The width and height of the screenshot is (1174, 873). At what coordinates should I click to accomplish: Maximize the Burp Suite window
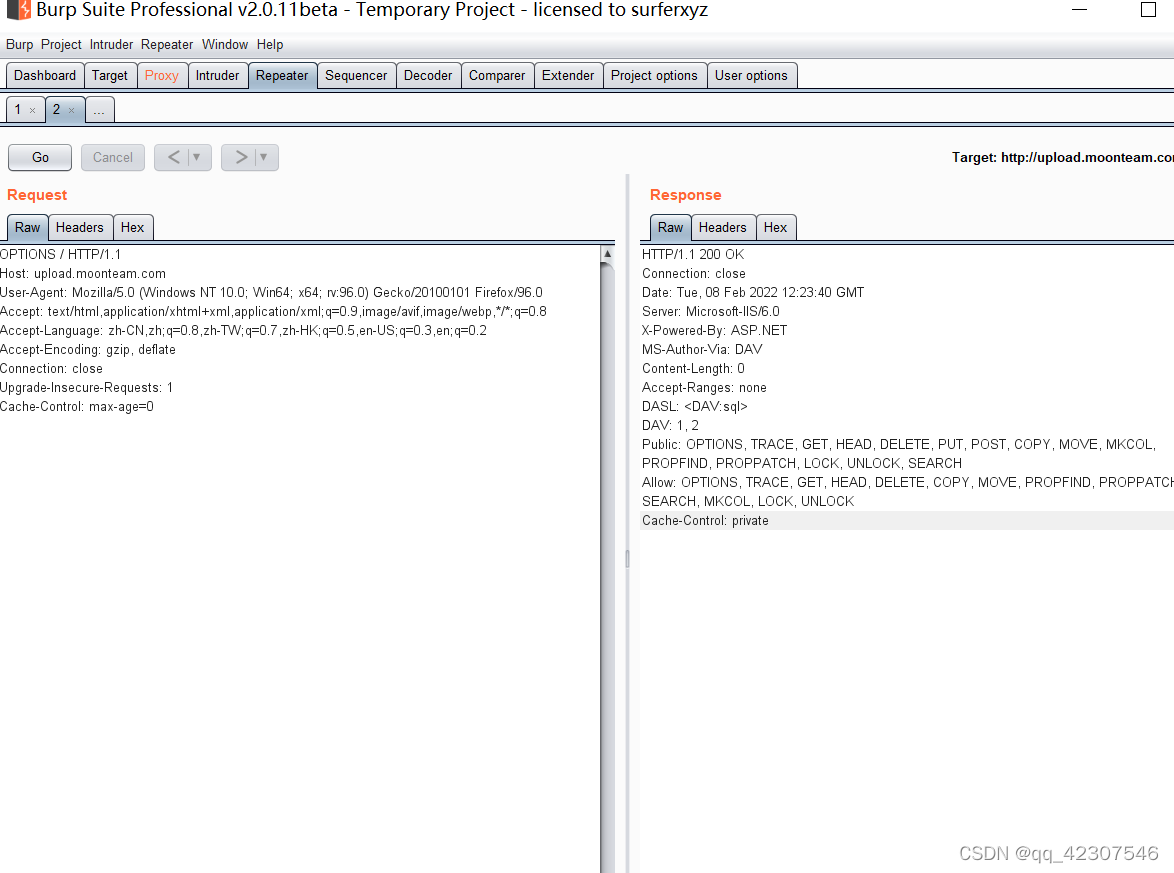[1149, 10]
